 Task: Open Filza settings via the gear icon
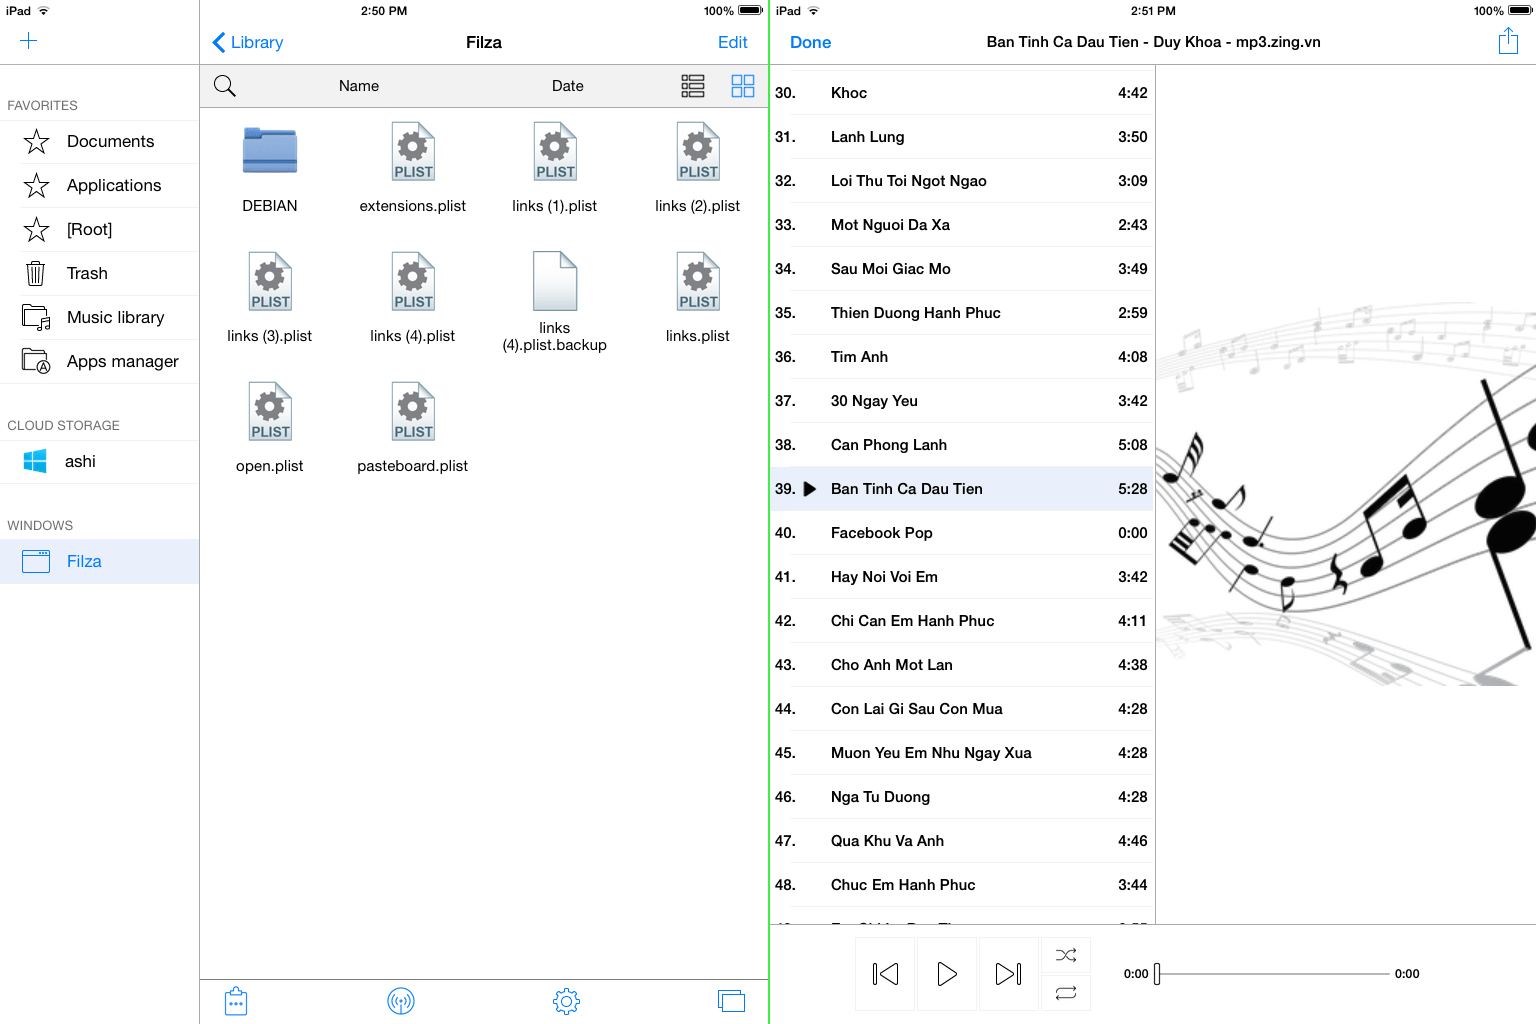click(x=566, y=1000)
